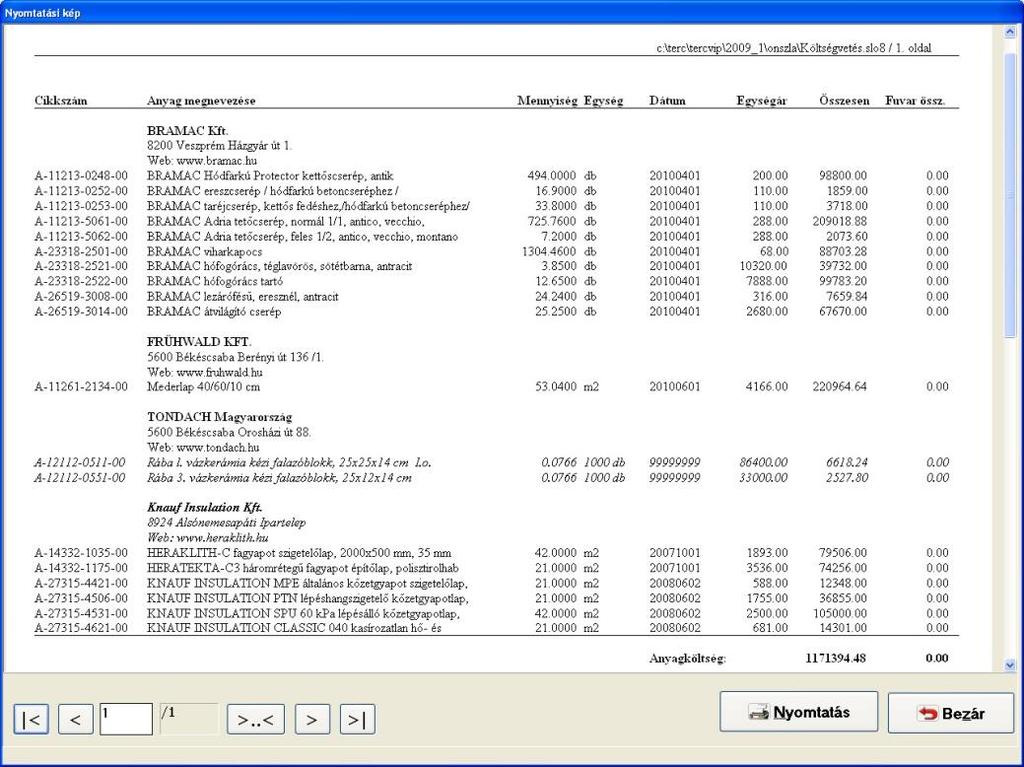Click unit price 10320.00
The image size is (1024, 767).
click(x=763, y=267)
